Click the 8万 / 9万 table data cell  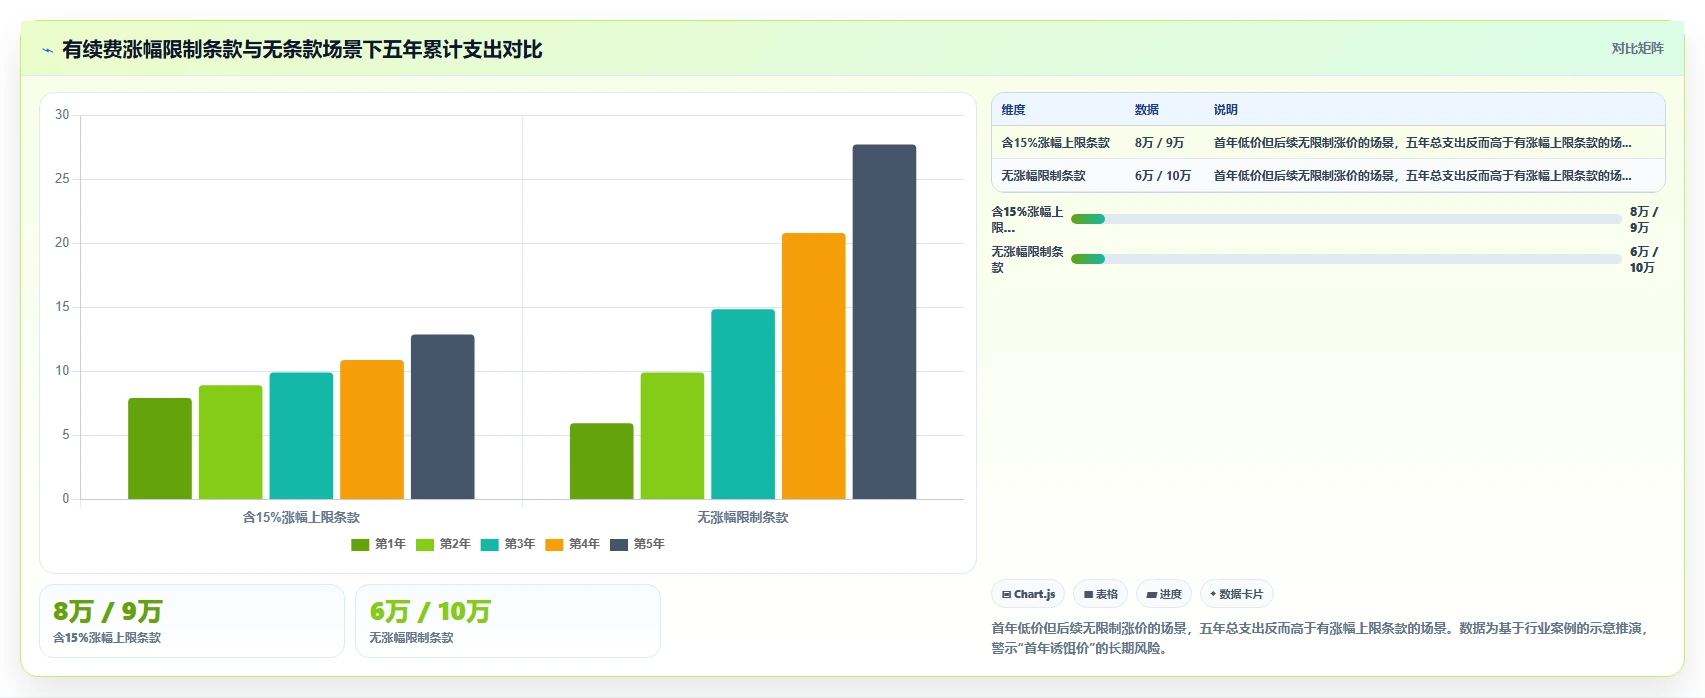(1159, 143)
